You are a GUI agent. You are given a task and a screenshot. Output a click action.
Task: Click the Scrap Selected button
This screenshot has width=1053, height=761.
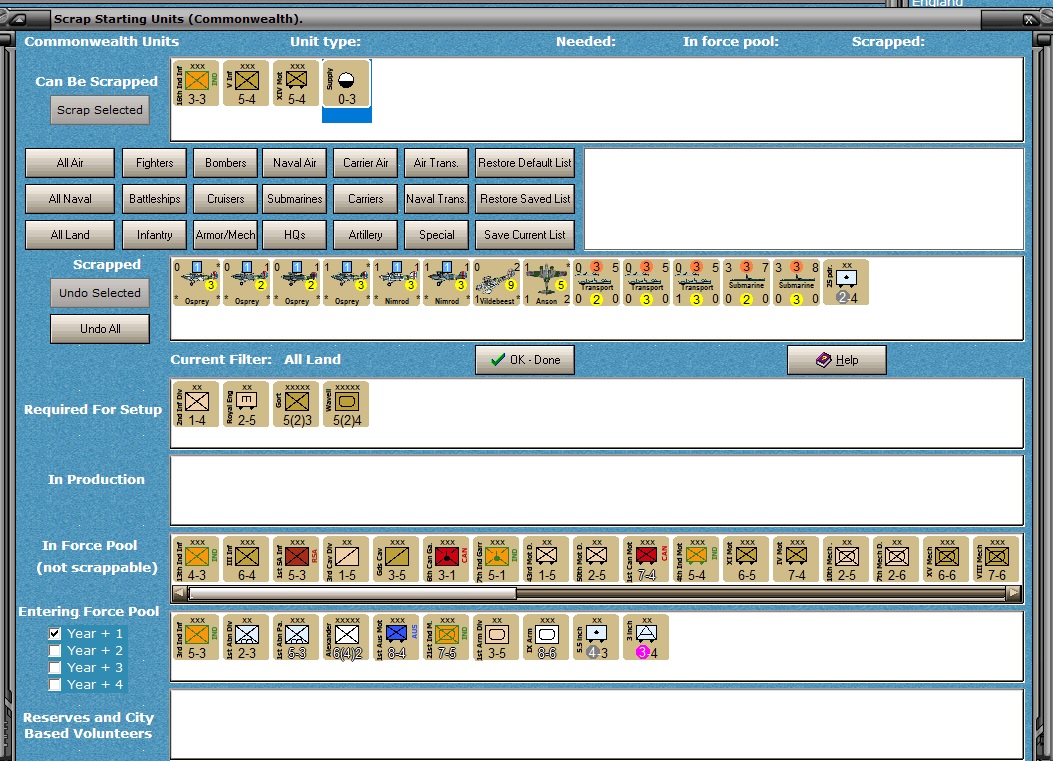[100, 110]
